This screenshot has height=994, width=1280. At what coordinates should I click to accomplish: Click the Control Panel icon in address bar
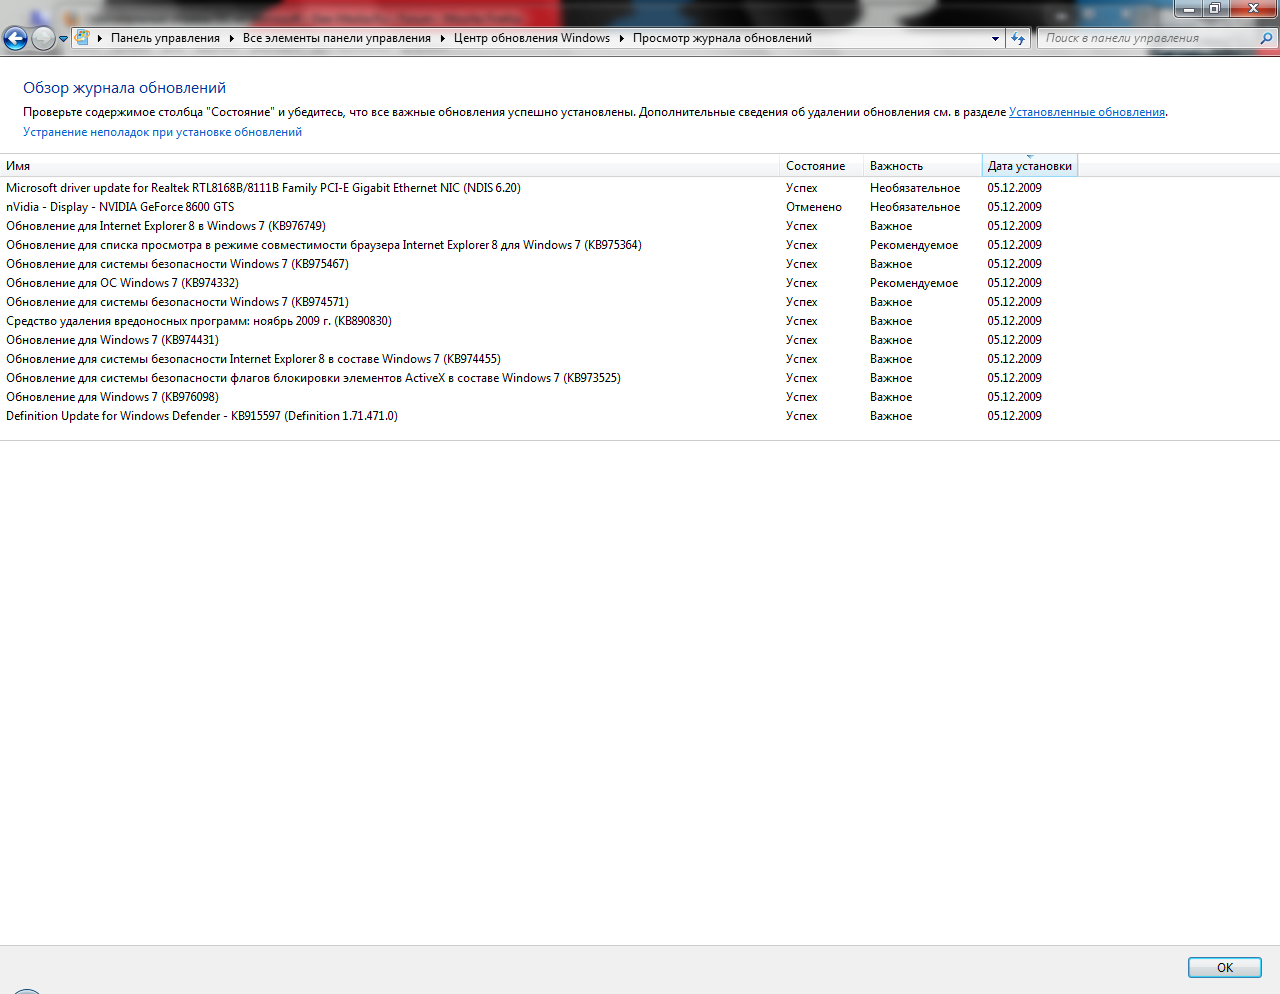coord(83,38)
